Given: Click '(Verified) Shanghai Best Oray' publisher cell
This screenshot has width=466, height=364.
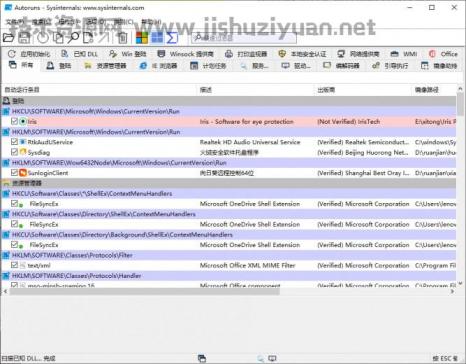Looking at the screenshot, I should pyautogui.click(x=363, y=173).
